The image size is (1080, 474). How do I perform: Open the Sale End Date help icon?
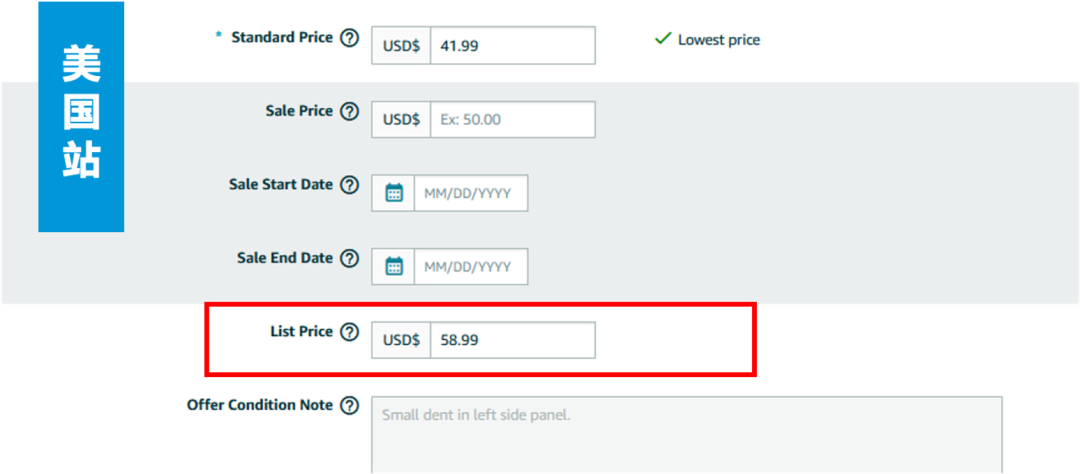point(350,258)
